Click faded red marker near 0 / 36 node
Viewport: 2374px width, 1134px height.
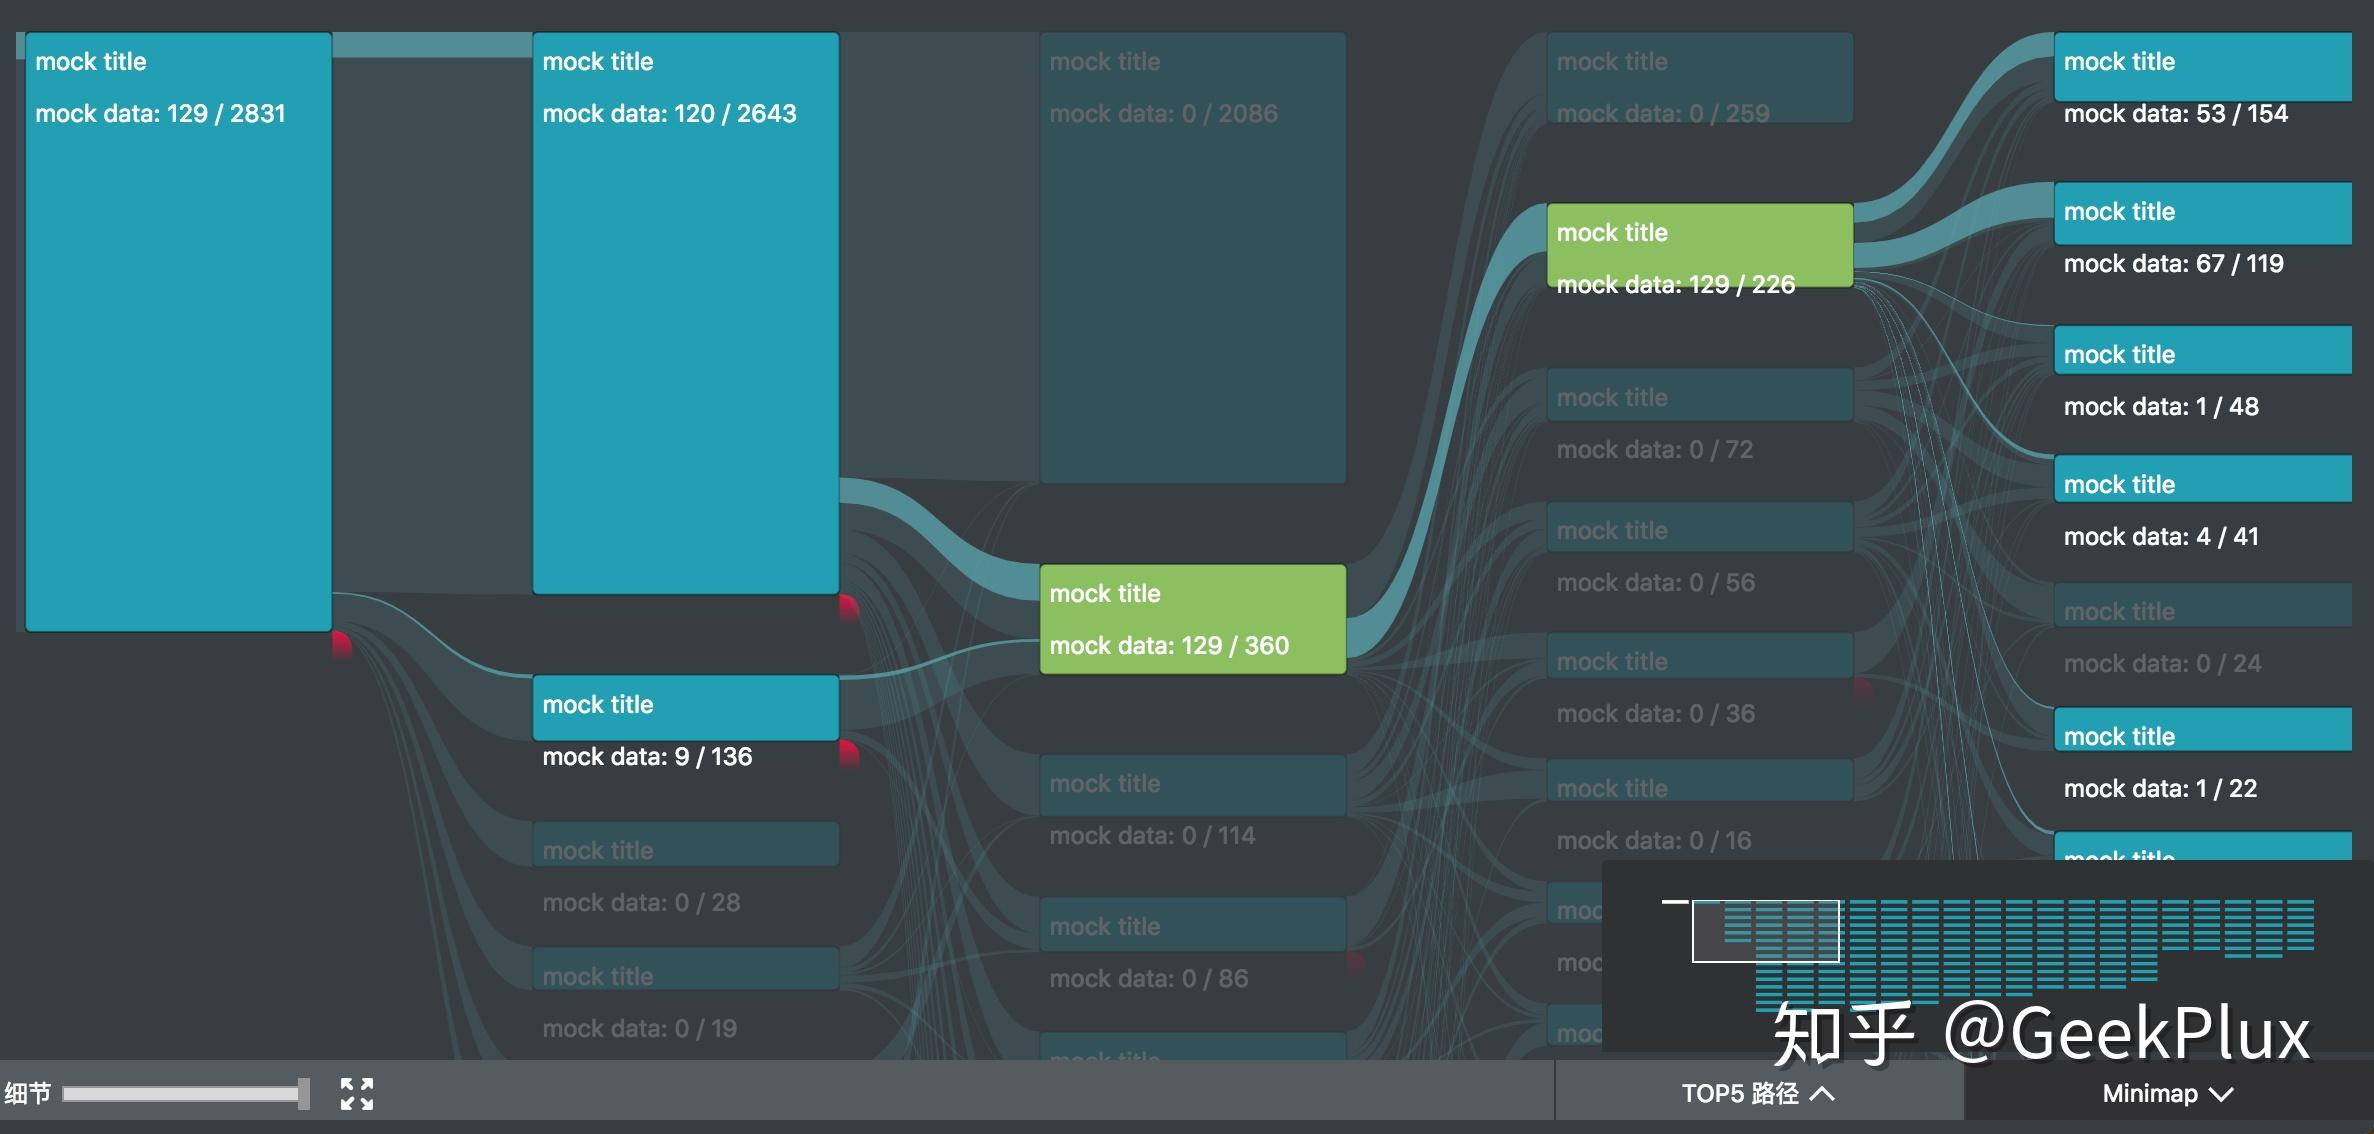[1862, 688]
